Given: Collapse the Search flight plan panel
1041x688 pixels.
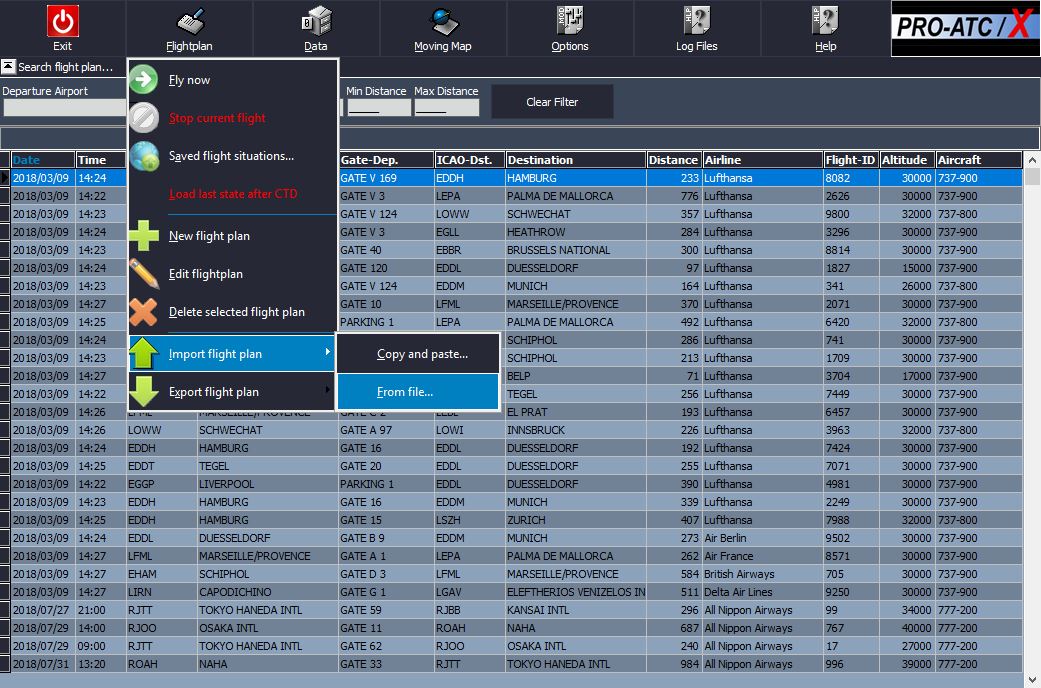Looking at the screenshot, I should [9, 66].
